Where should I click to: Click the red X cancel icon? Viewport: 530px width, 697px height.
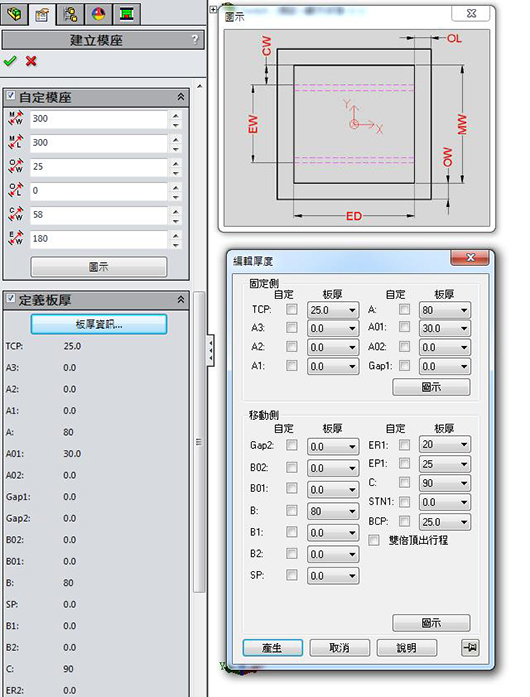(x=31, y=60)
